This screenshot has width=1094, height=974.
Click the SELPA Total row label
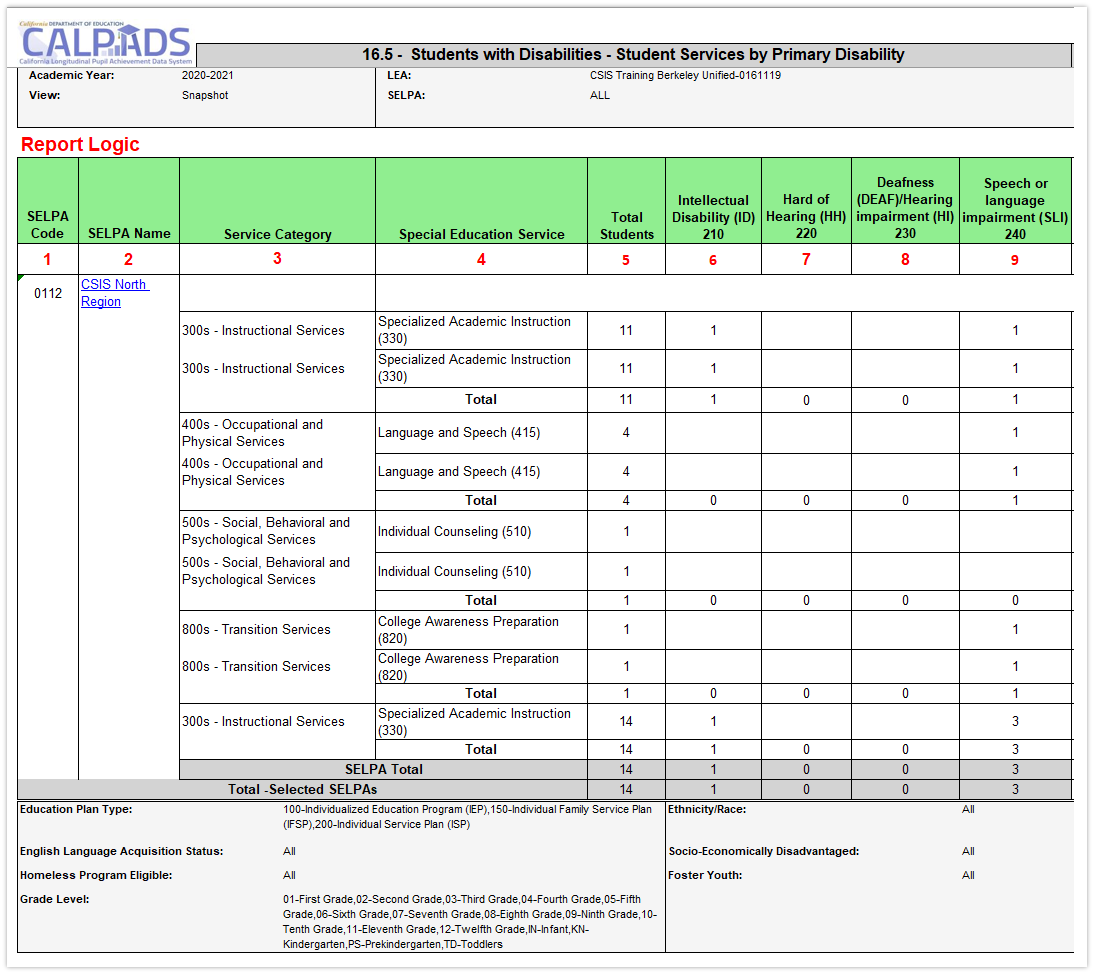pos(383,769)
